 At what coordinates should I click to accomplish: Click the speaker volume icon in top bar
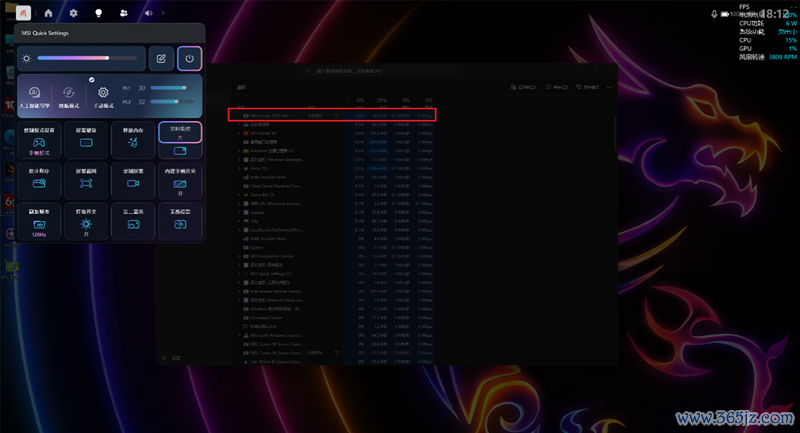pos(148,13)
